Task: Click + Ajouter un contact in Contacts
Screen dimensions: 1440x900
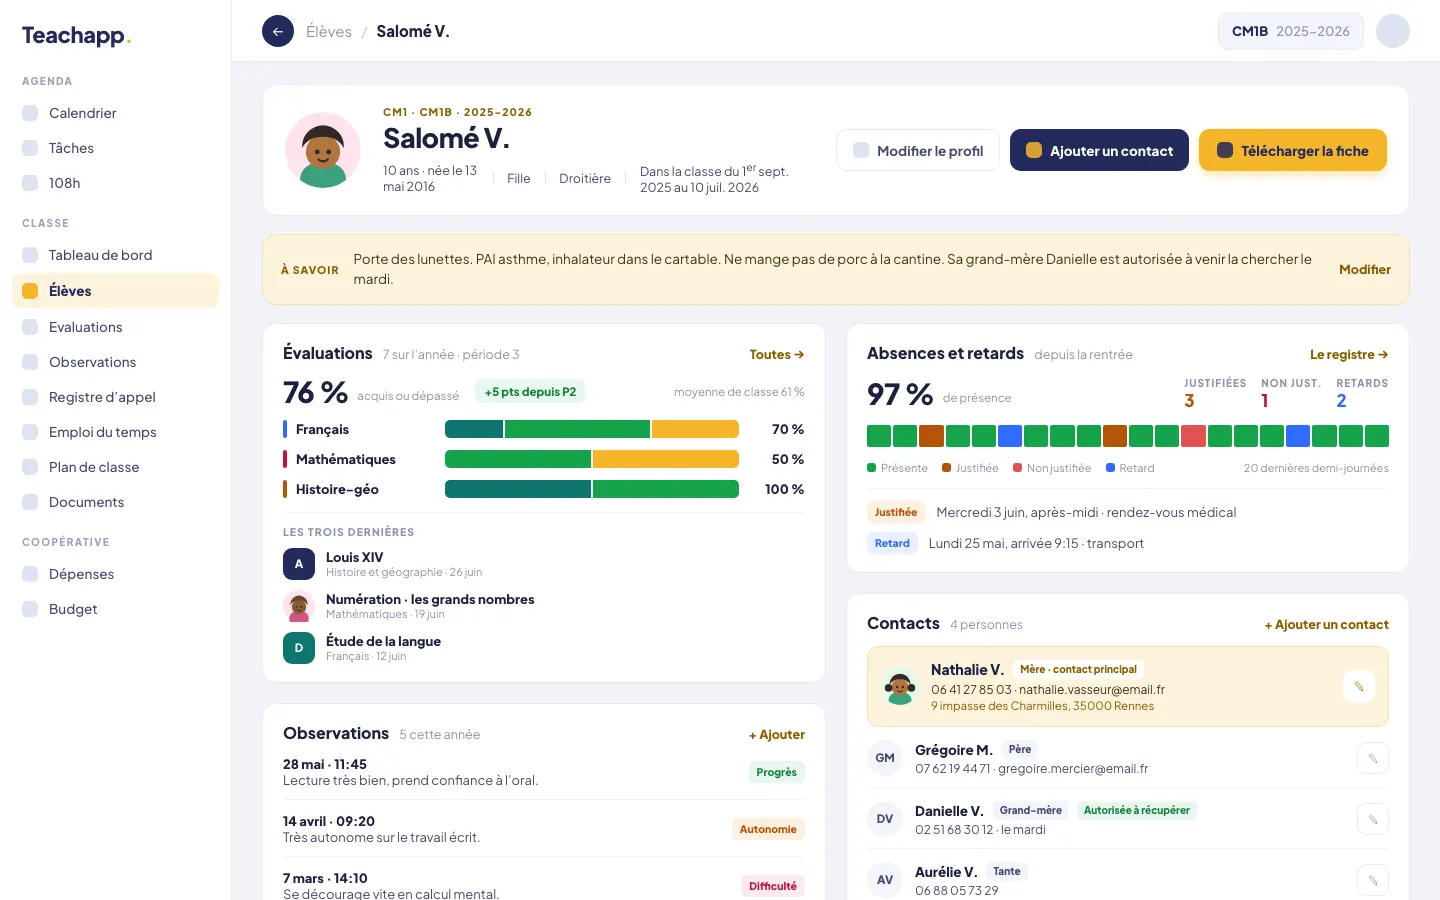Action: pyautogui.click(x=1326, y=624)
